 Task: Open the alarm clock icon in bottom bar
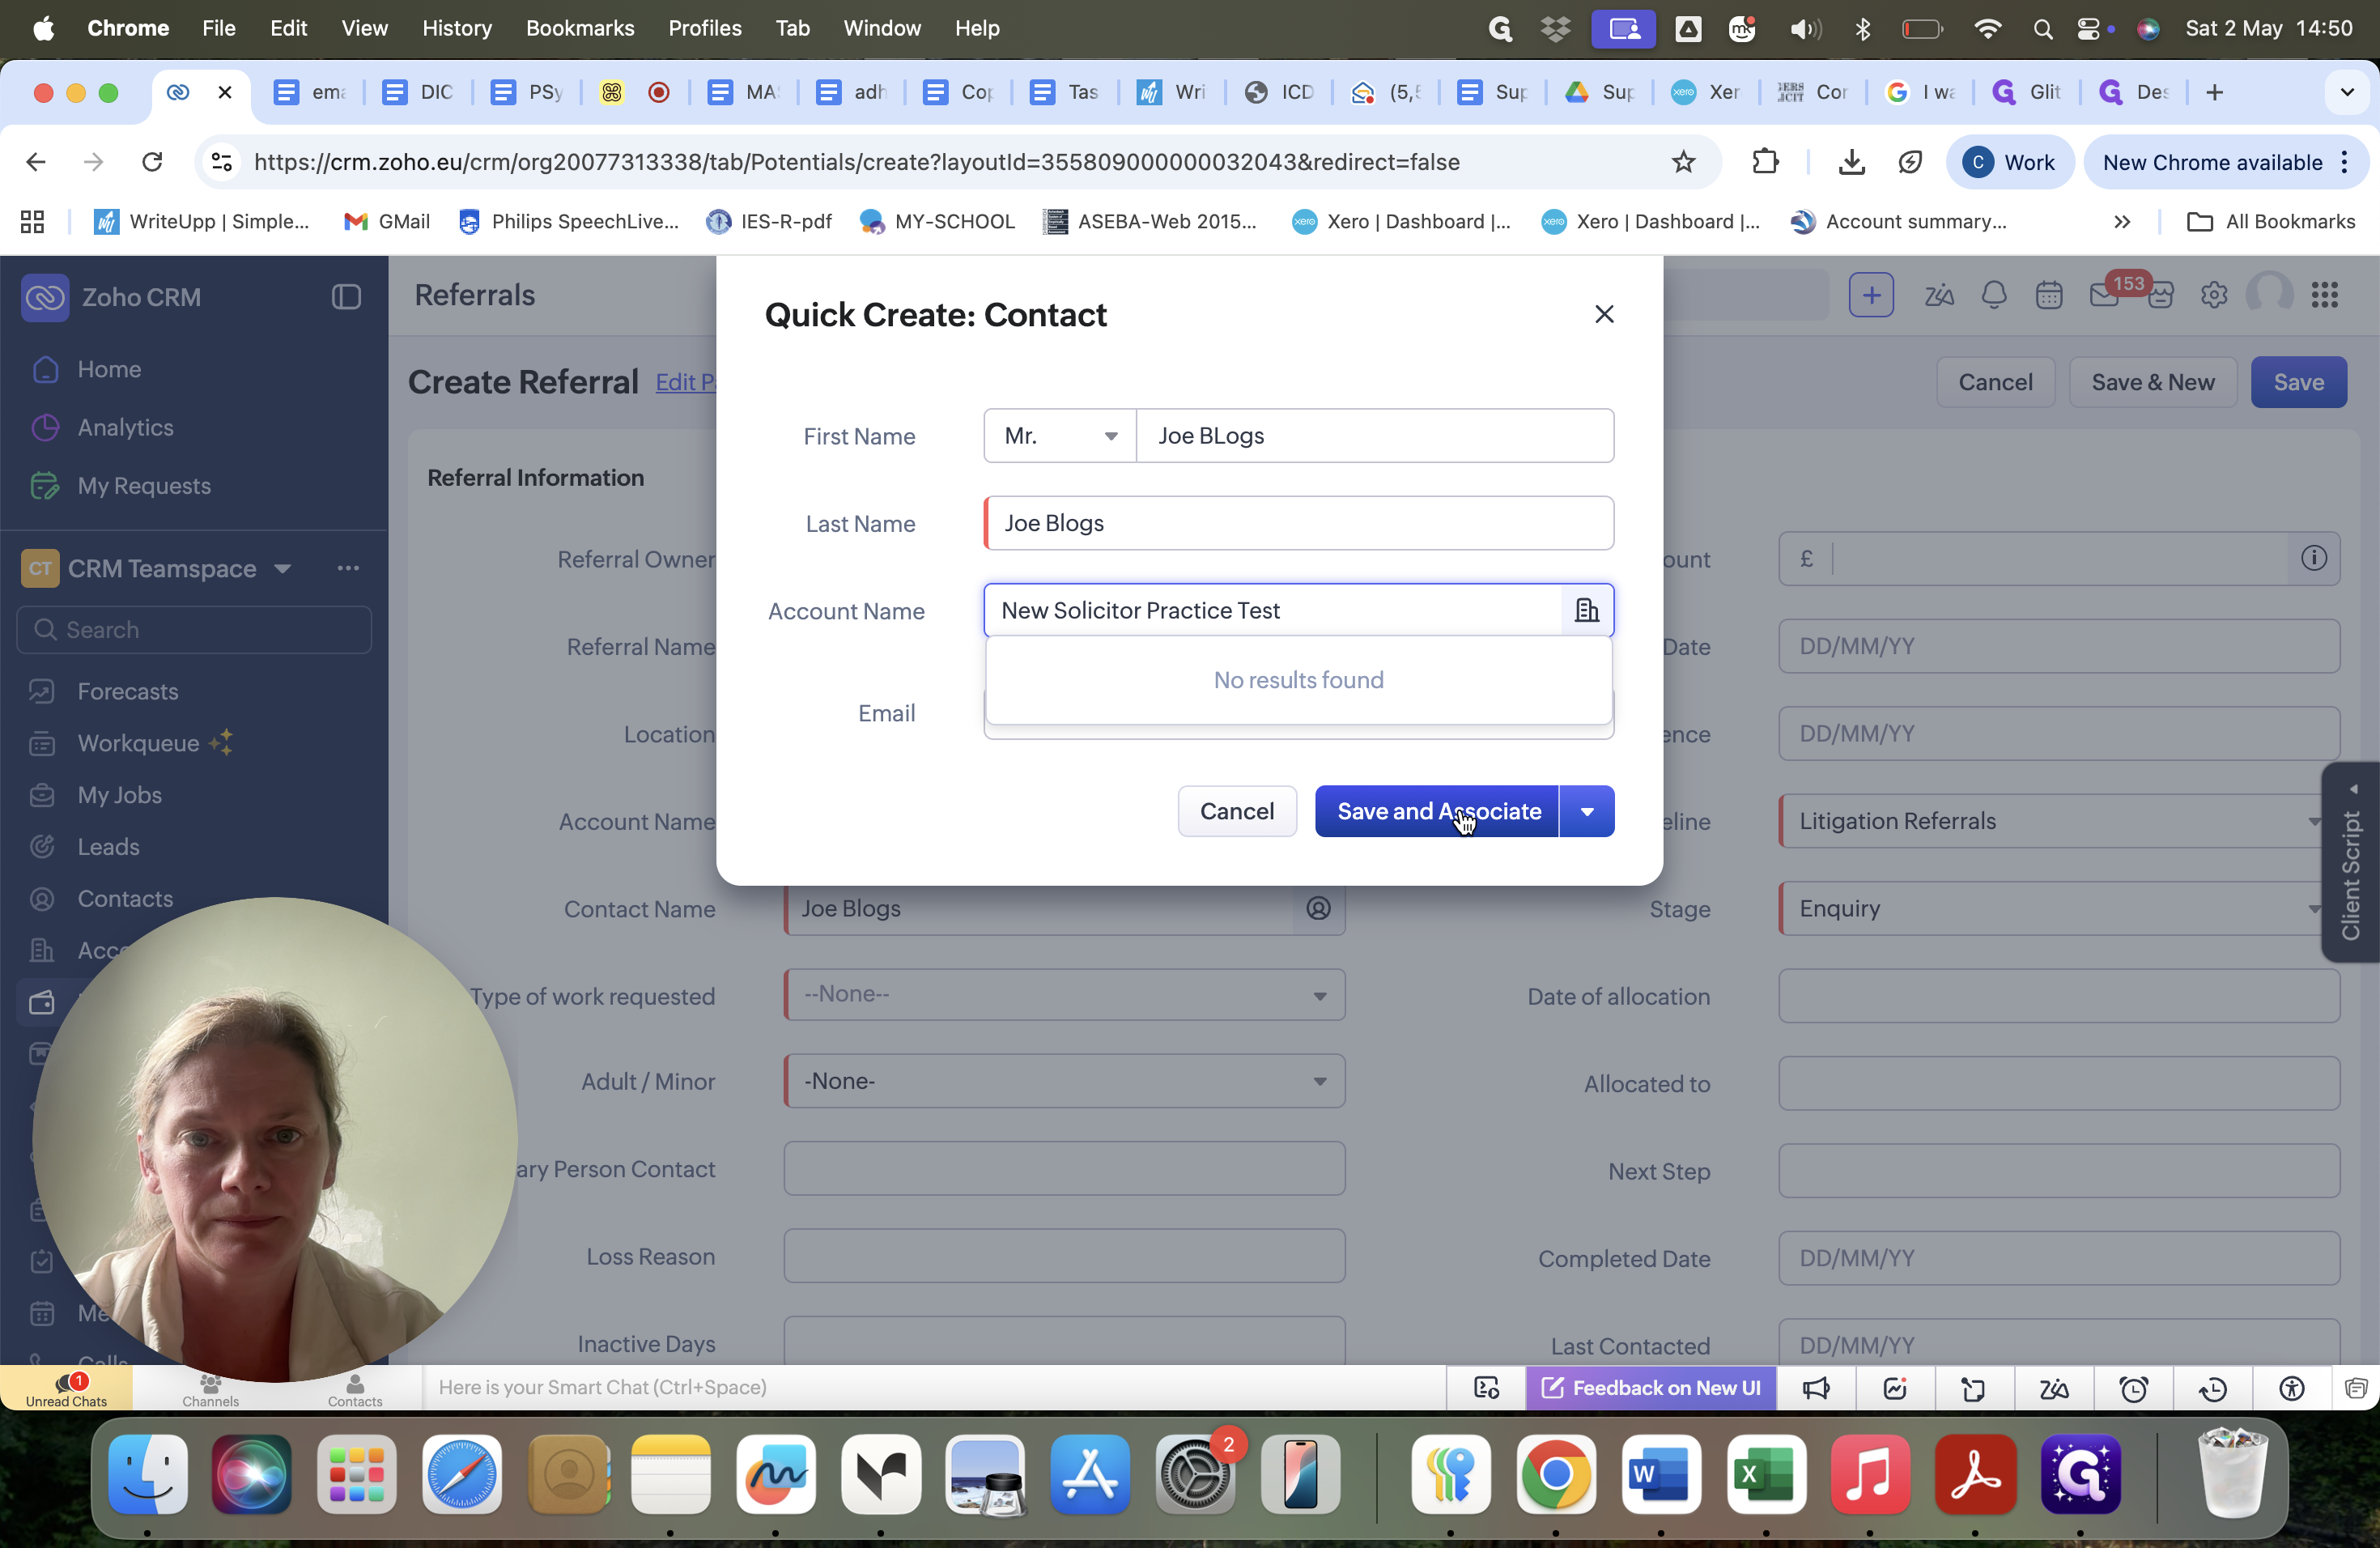[x=2133, y=1388]
